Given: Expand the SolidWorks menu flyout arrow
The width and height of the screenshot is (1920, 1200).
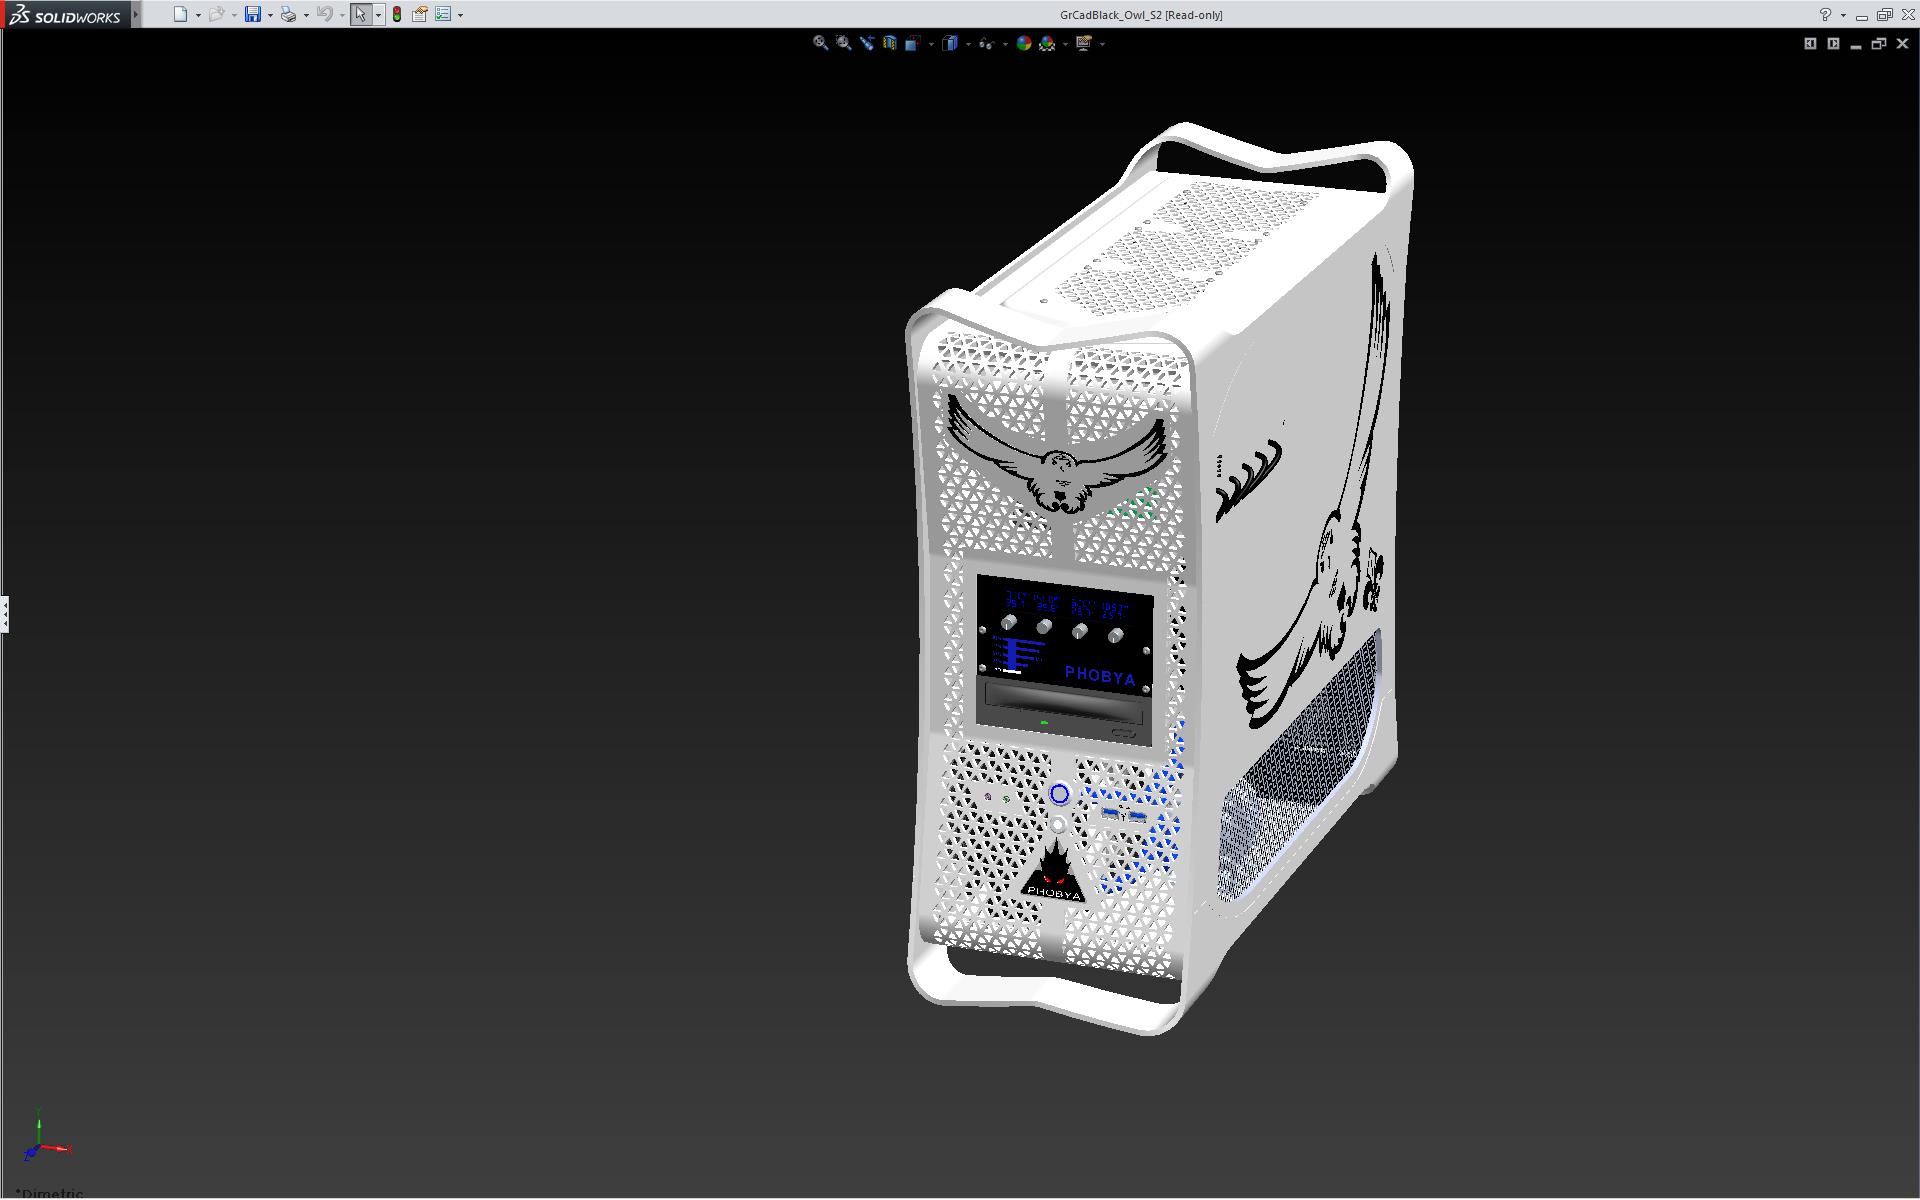Looking at the screenshot, I should point(136,14).
